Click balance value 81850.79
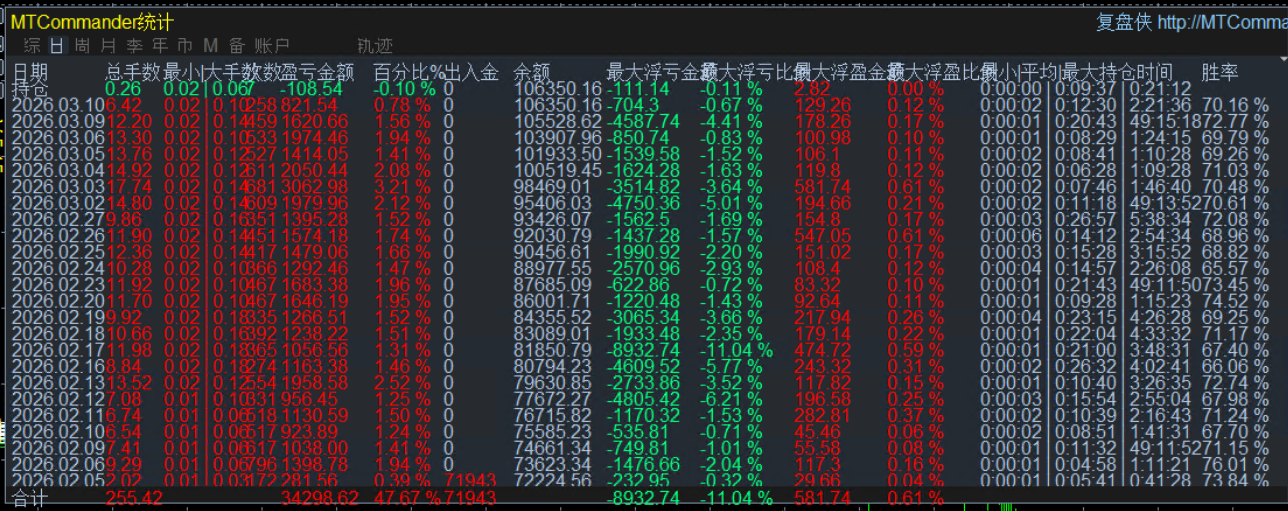The image size is (1288, 511). click(x=553, y=350)
